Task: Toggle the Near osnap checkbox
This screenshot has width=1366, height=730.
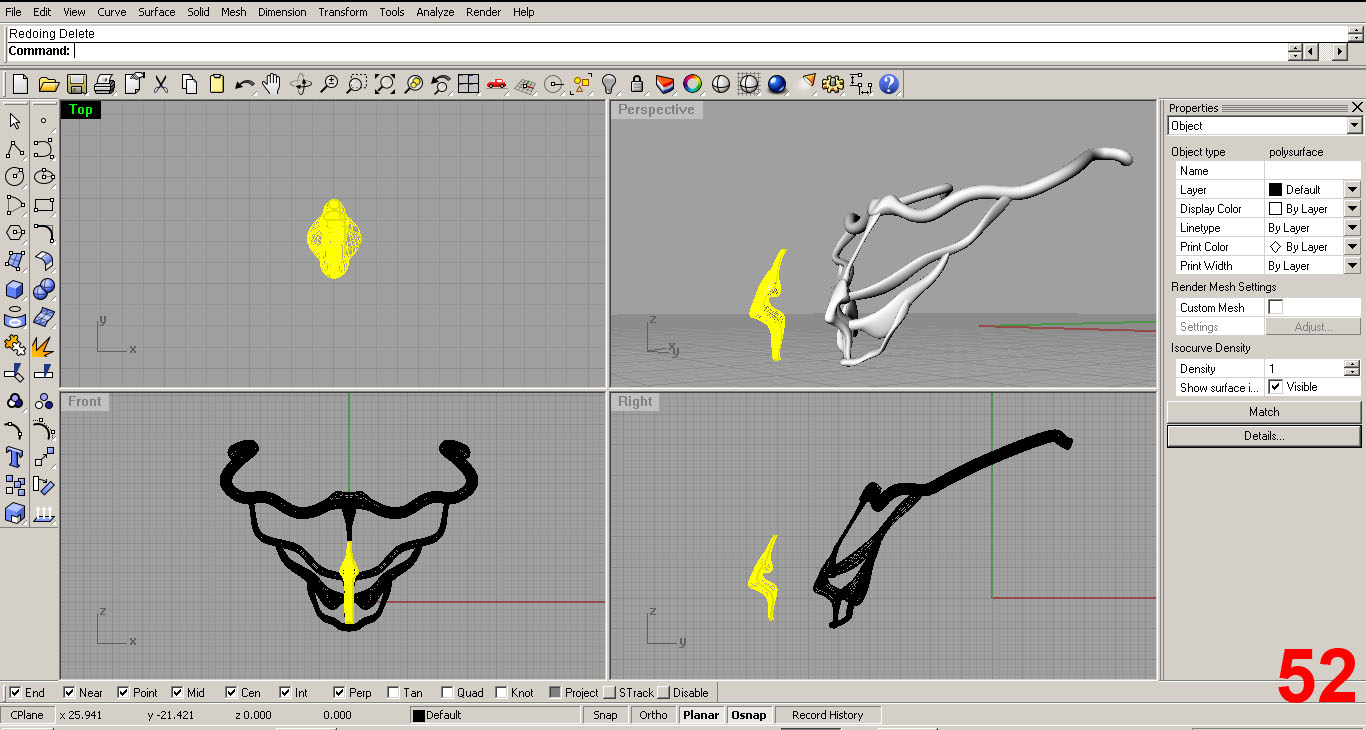Action: coord(70,692)
